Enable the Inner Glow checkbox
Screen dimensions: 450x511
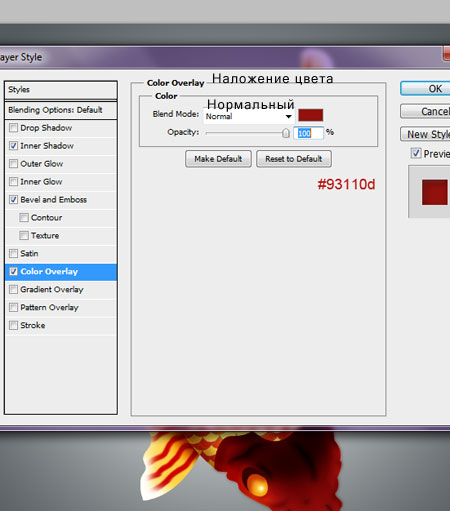click(x=13, y=182)
